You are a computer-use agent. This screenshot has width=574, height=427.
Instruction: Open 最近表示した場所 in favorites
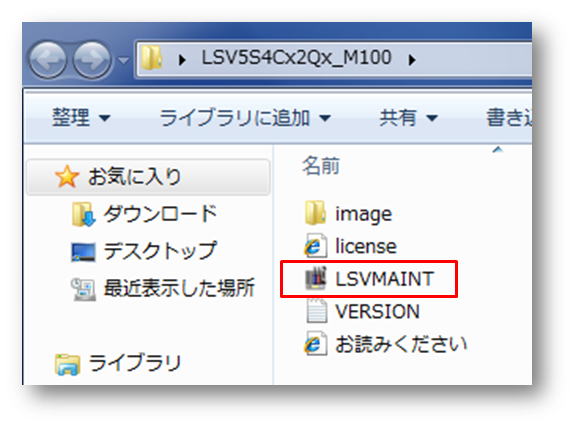coord(163,288)
